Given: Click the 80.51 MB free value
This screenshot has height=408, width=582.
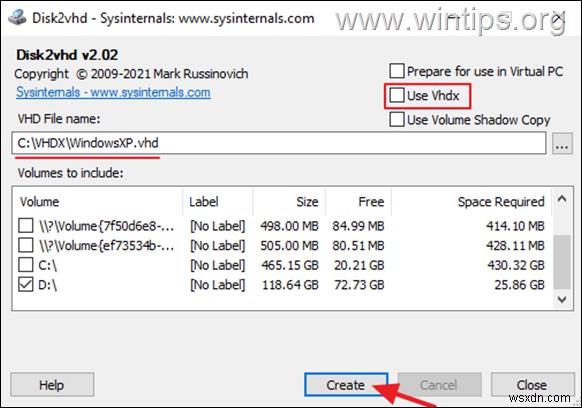Looking at the screenshot, I should tap(359, 245).
